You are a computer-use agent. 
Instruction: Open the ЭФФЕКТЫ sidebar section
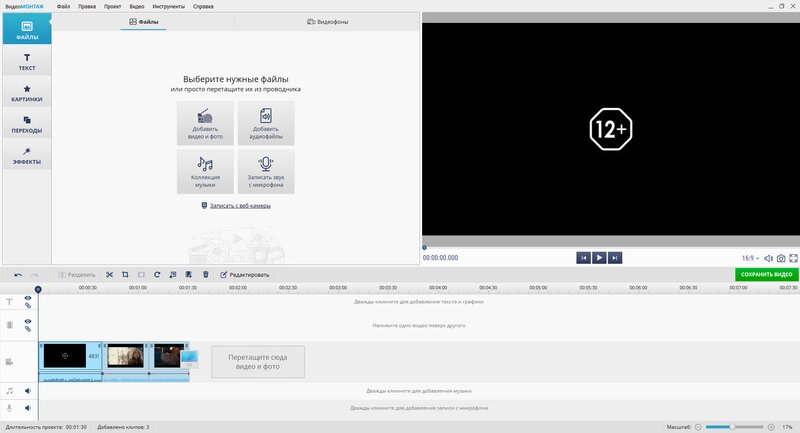[26, 154]
